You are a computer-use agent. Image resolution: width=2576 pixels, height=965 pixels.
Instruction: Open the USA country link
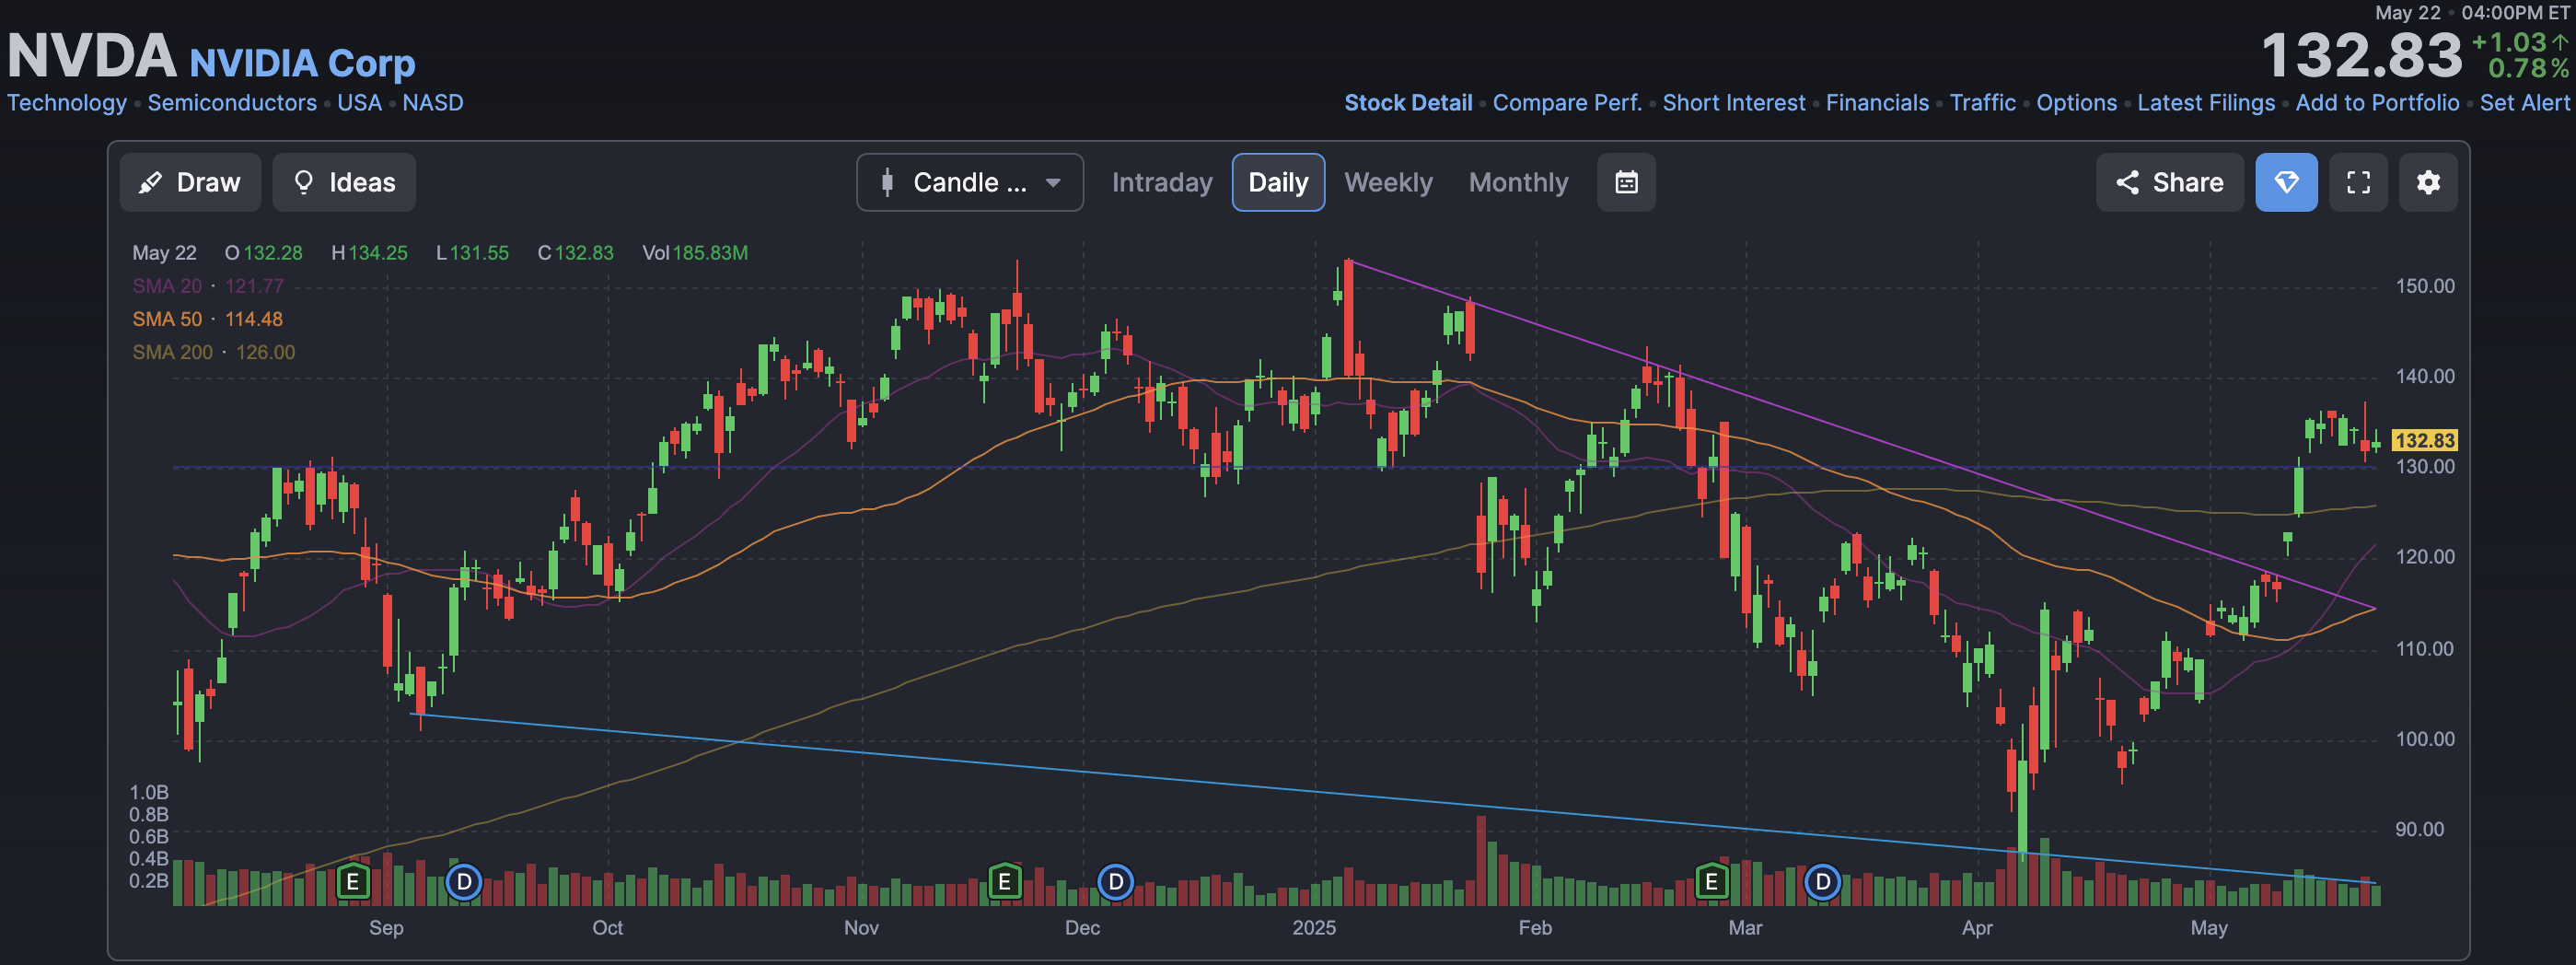coord(359,102)
